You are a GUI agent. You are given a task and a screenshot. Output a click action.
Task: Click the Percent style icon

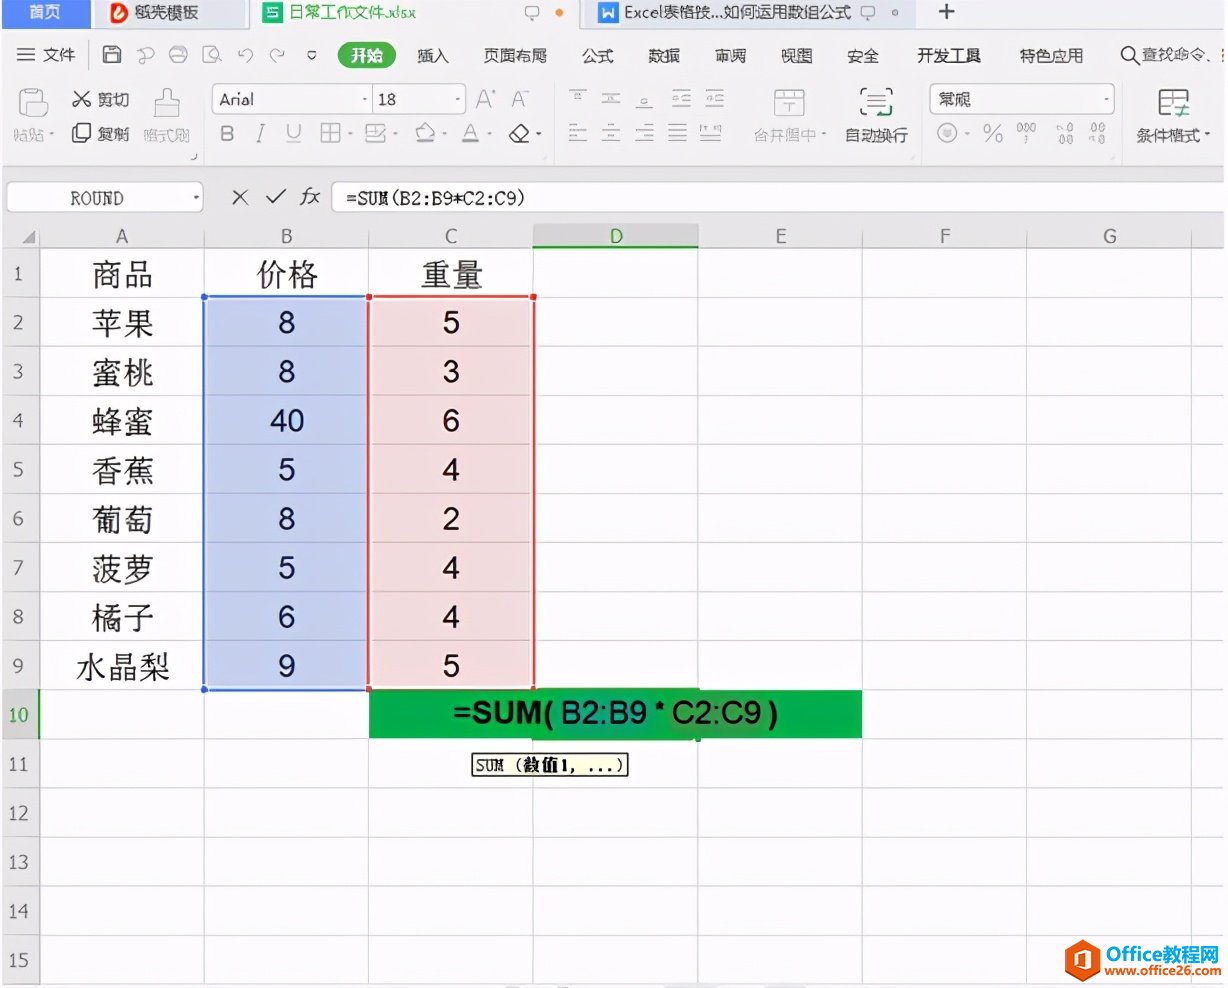tap(992, 133)
